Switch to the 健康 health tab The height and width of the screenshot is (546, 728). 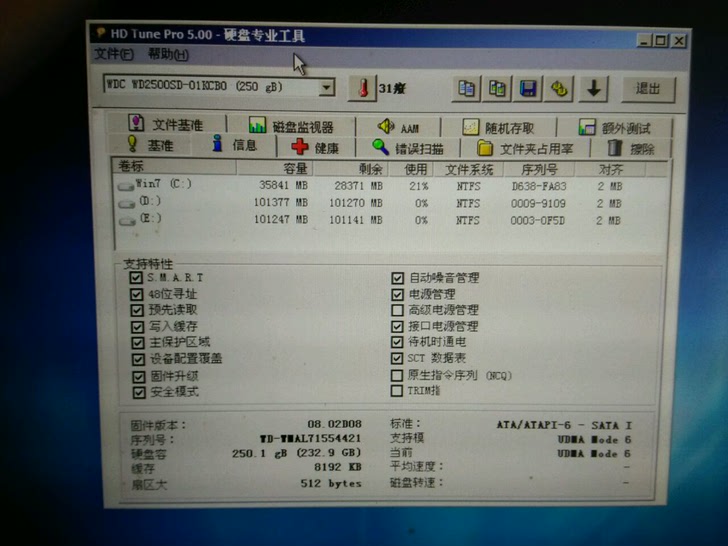coord(315,147)
